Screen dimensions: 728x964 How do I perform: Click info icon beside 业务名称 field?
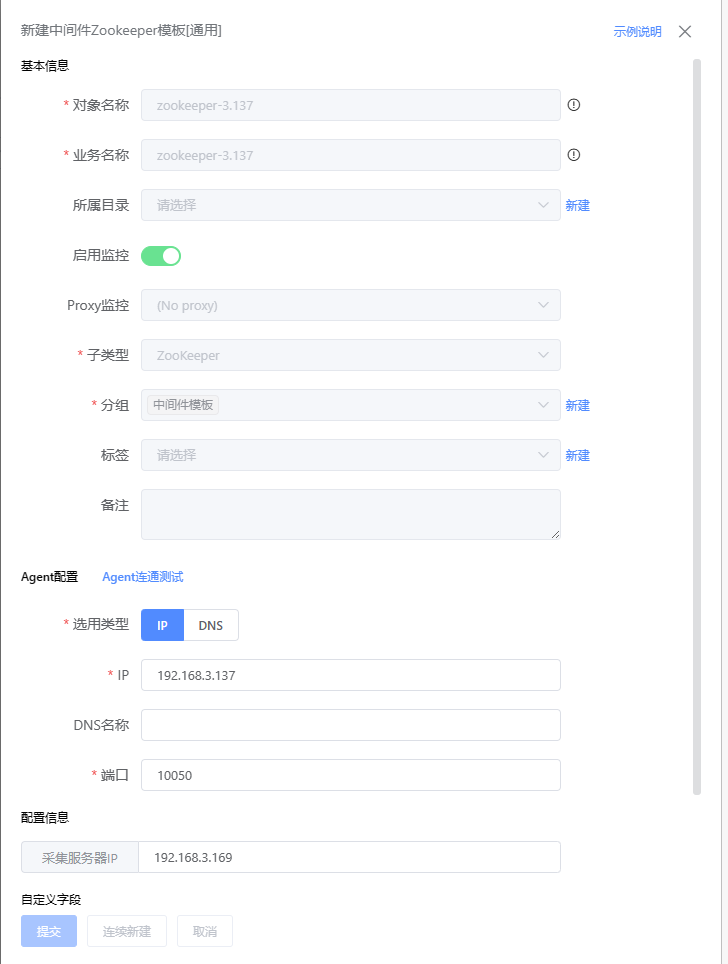tap(574, 155)
